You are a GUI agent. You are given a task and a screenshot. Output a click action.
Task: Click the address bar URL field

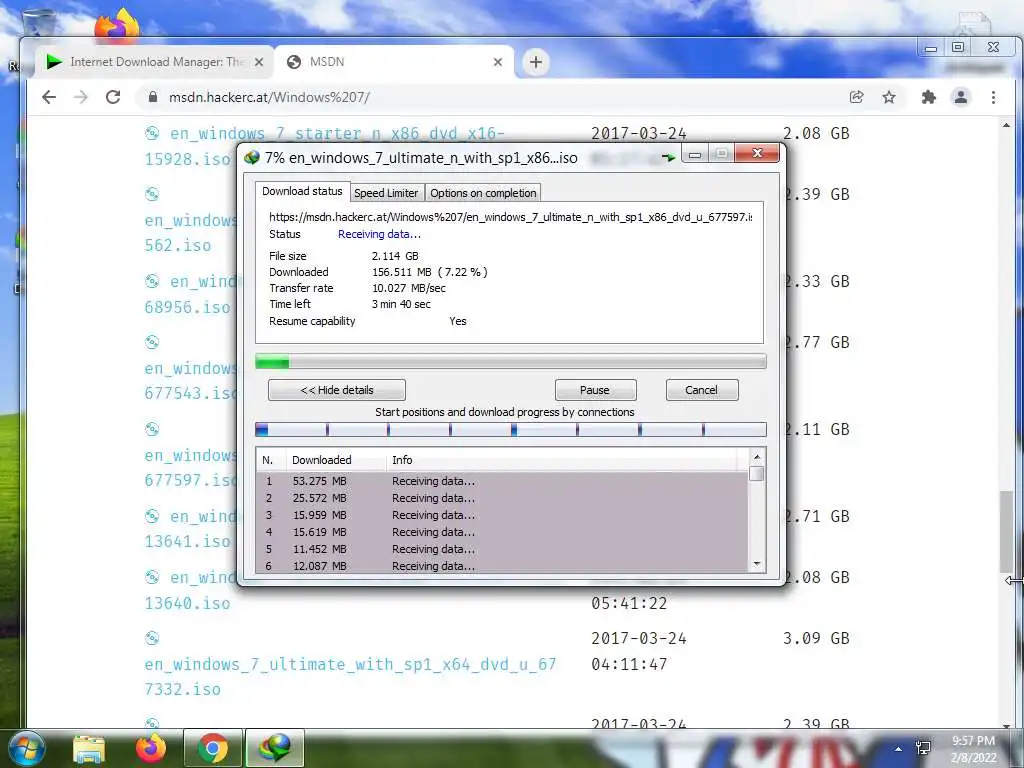[x=490, y=97]
